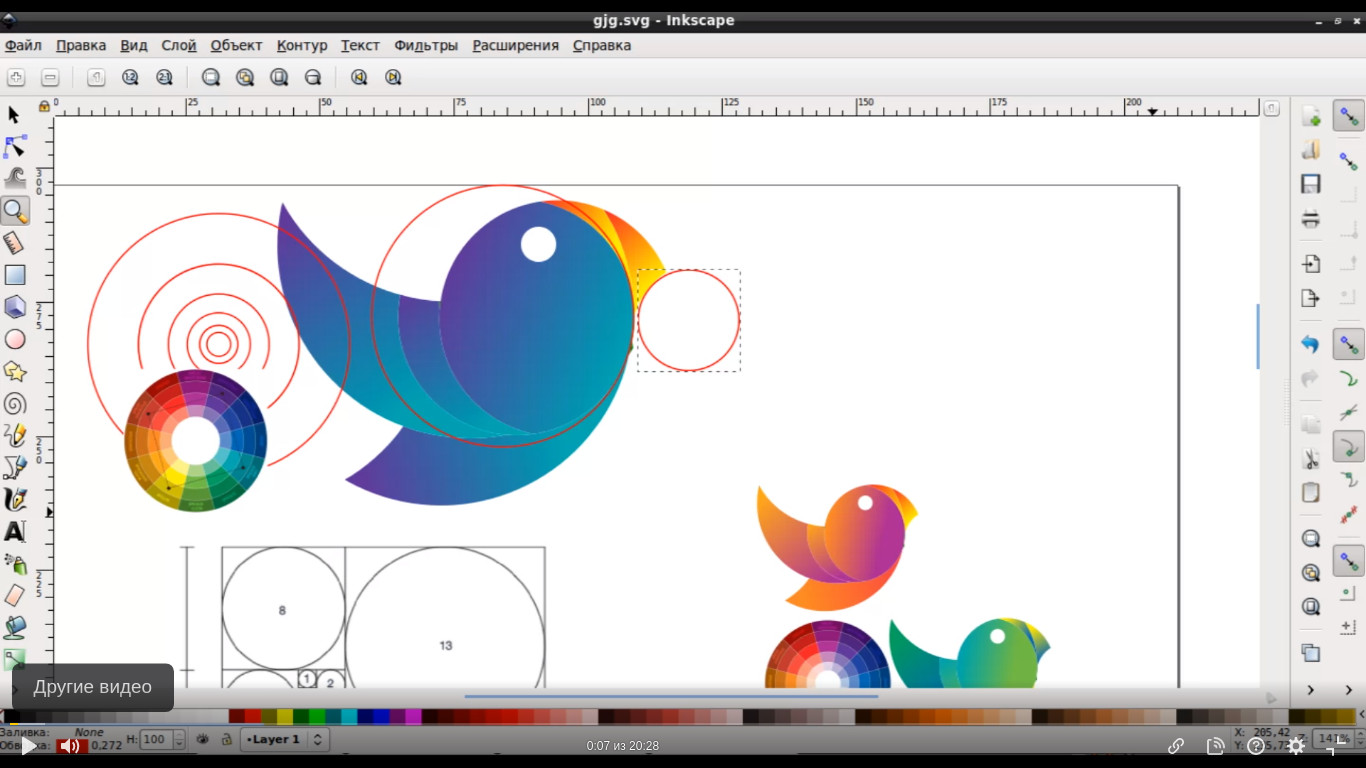This screenshot has height=768, width=1366.
Task: Open the Правка menu
Action: 81,45
